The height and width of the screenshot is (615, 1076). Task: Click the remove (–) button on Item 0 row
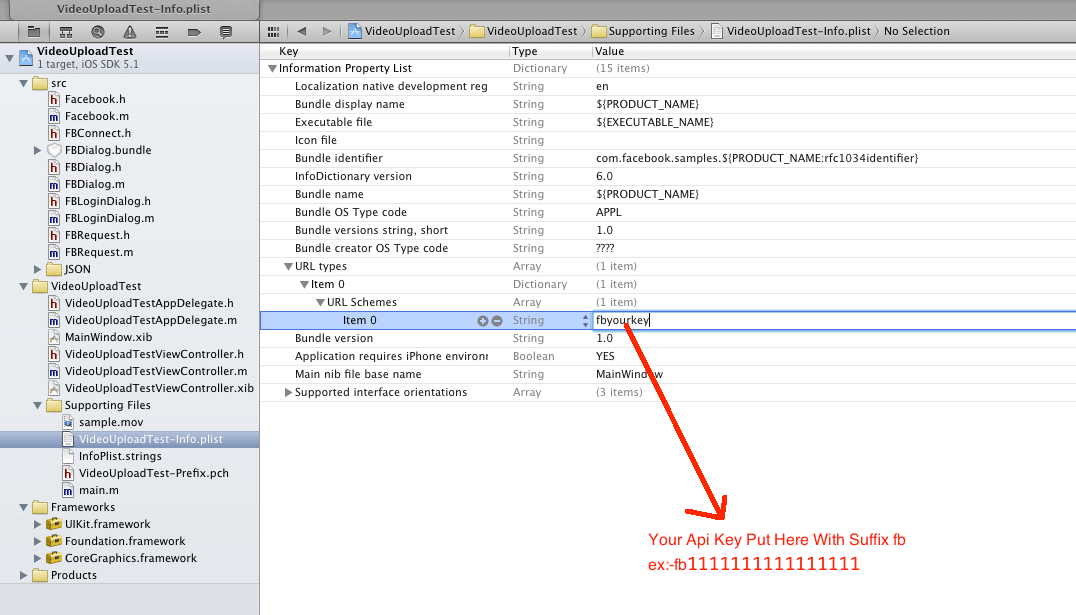(x=497, y=321)
